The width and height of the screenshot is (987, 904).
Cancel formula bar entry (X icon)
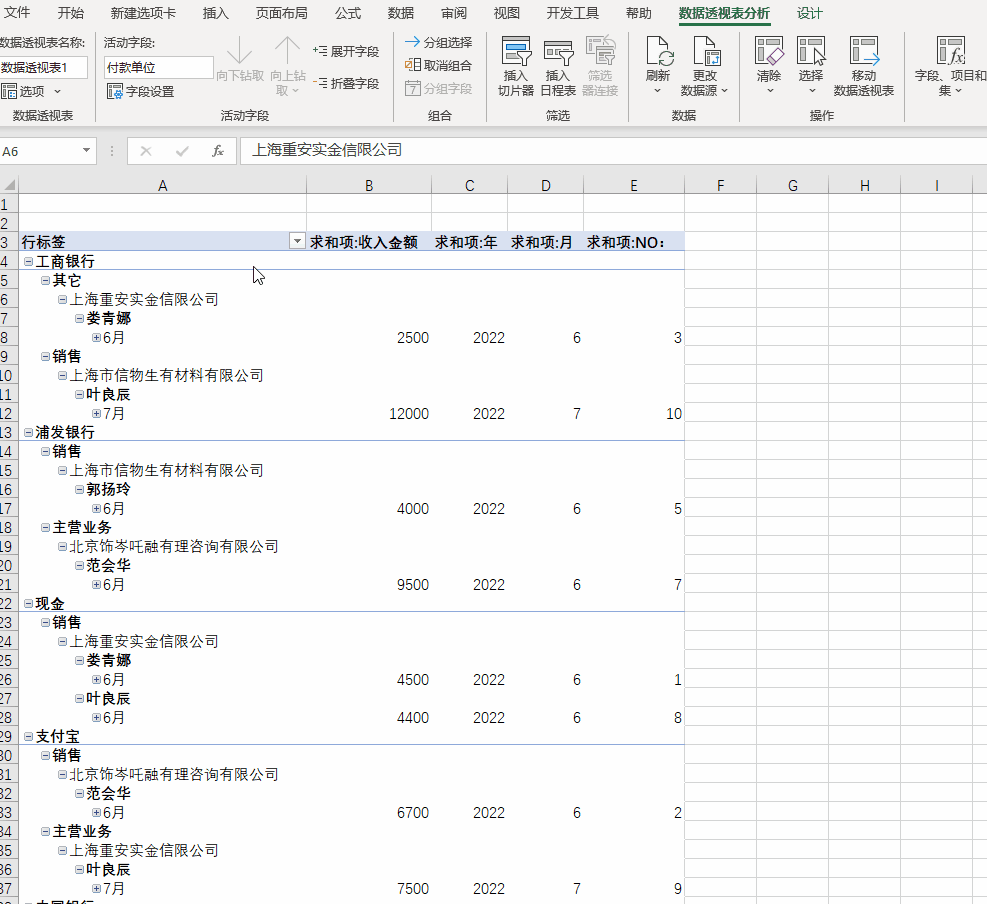tap(145, 151)
